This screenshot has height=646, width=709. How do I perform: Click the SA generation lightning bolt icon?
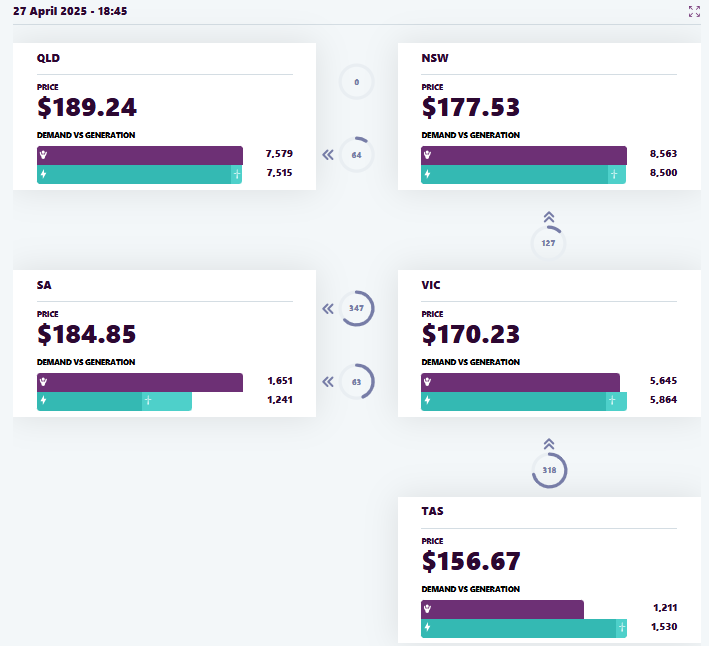click(43, 400)
